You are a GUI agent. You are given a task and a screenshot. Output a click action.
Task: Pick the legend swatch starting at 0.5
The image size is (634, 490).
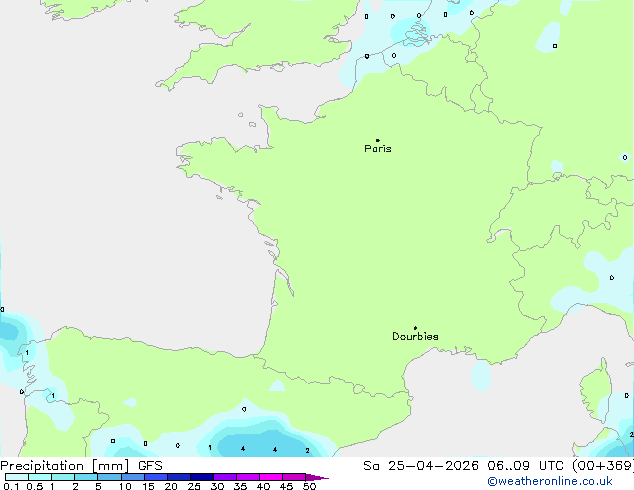(40, 477)
